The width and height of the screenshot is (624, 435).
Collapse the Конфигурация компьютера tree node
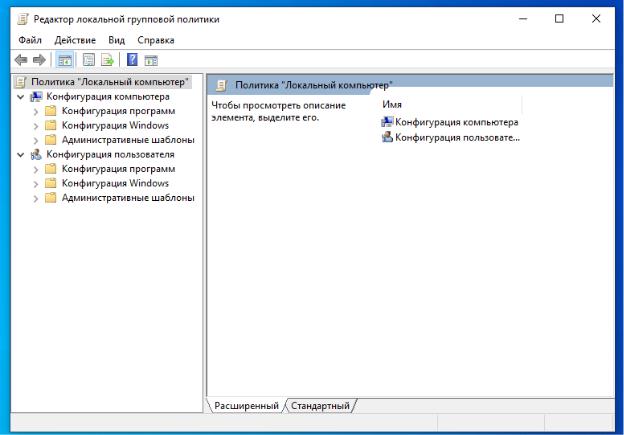pyautogui.click(x=21, y=97)
